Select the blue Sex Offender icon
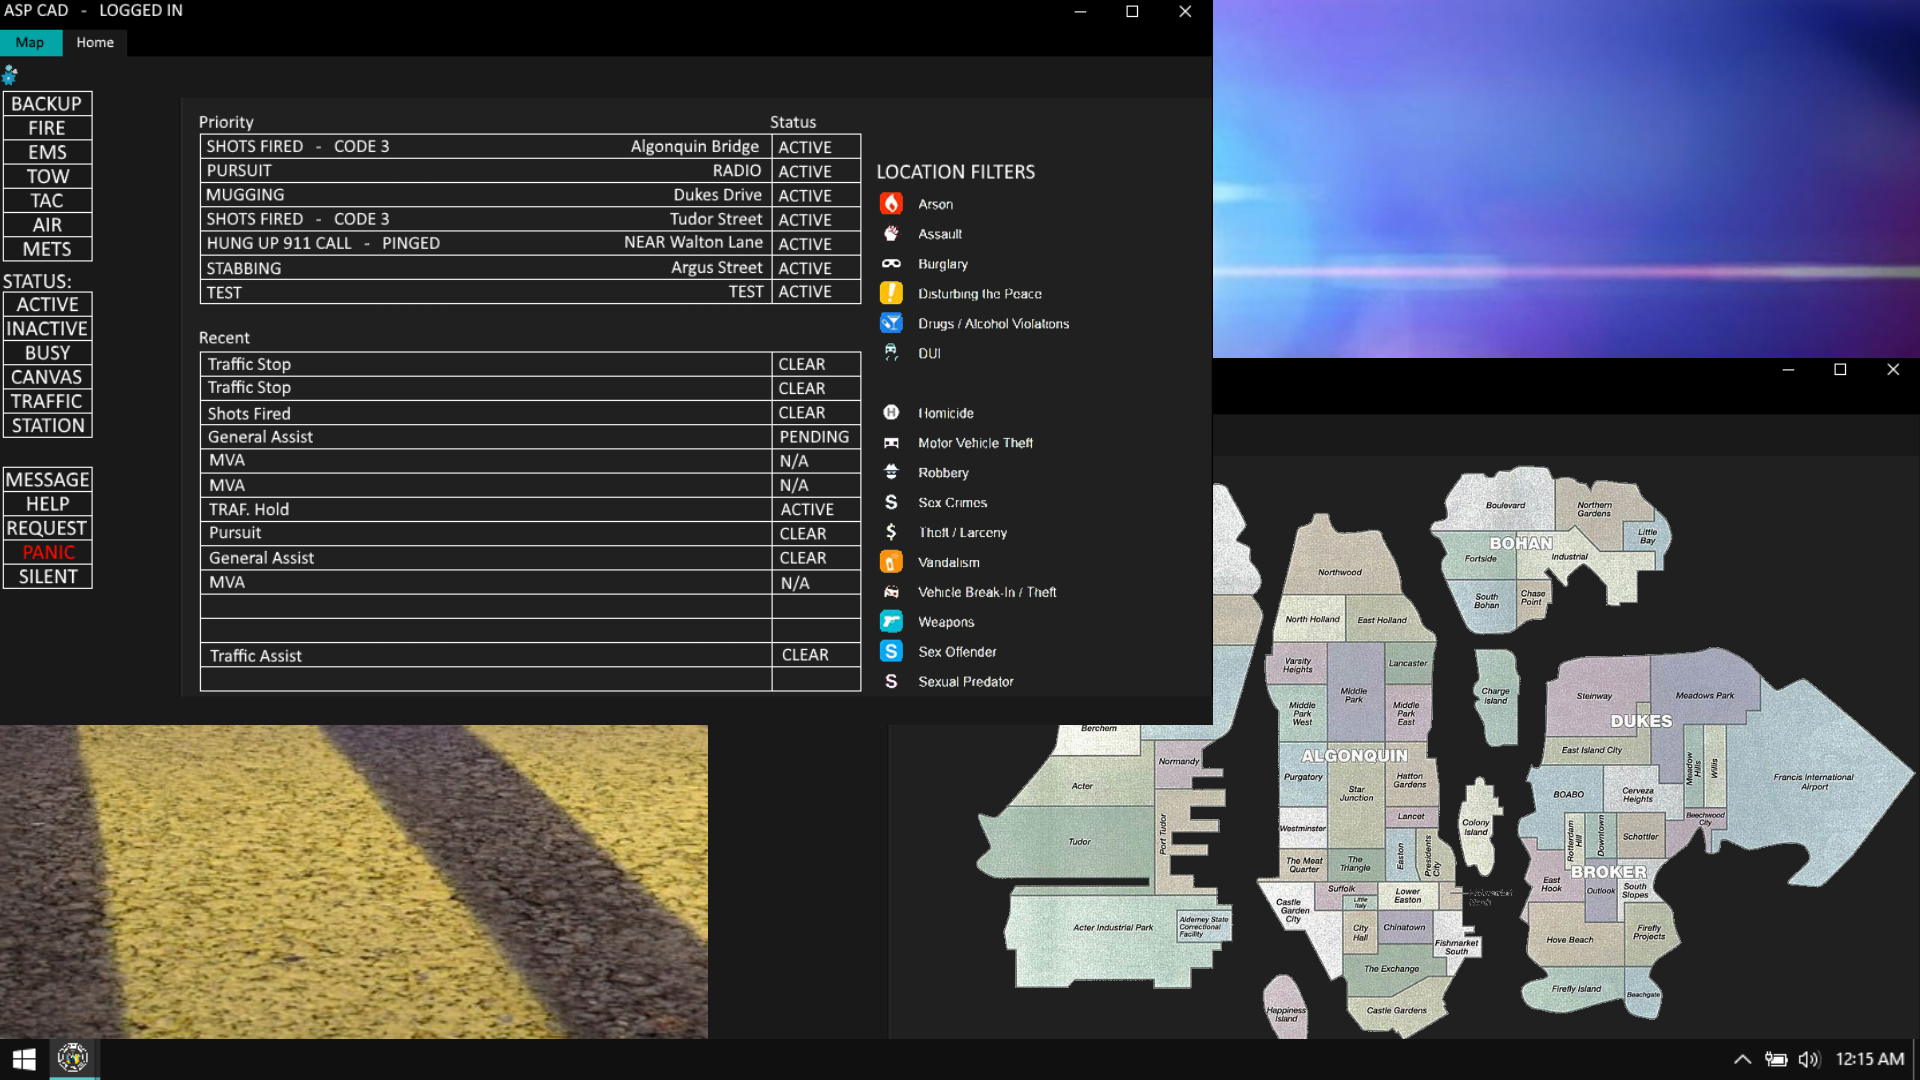 (x=891, y=651)
